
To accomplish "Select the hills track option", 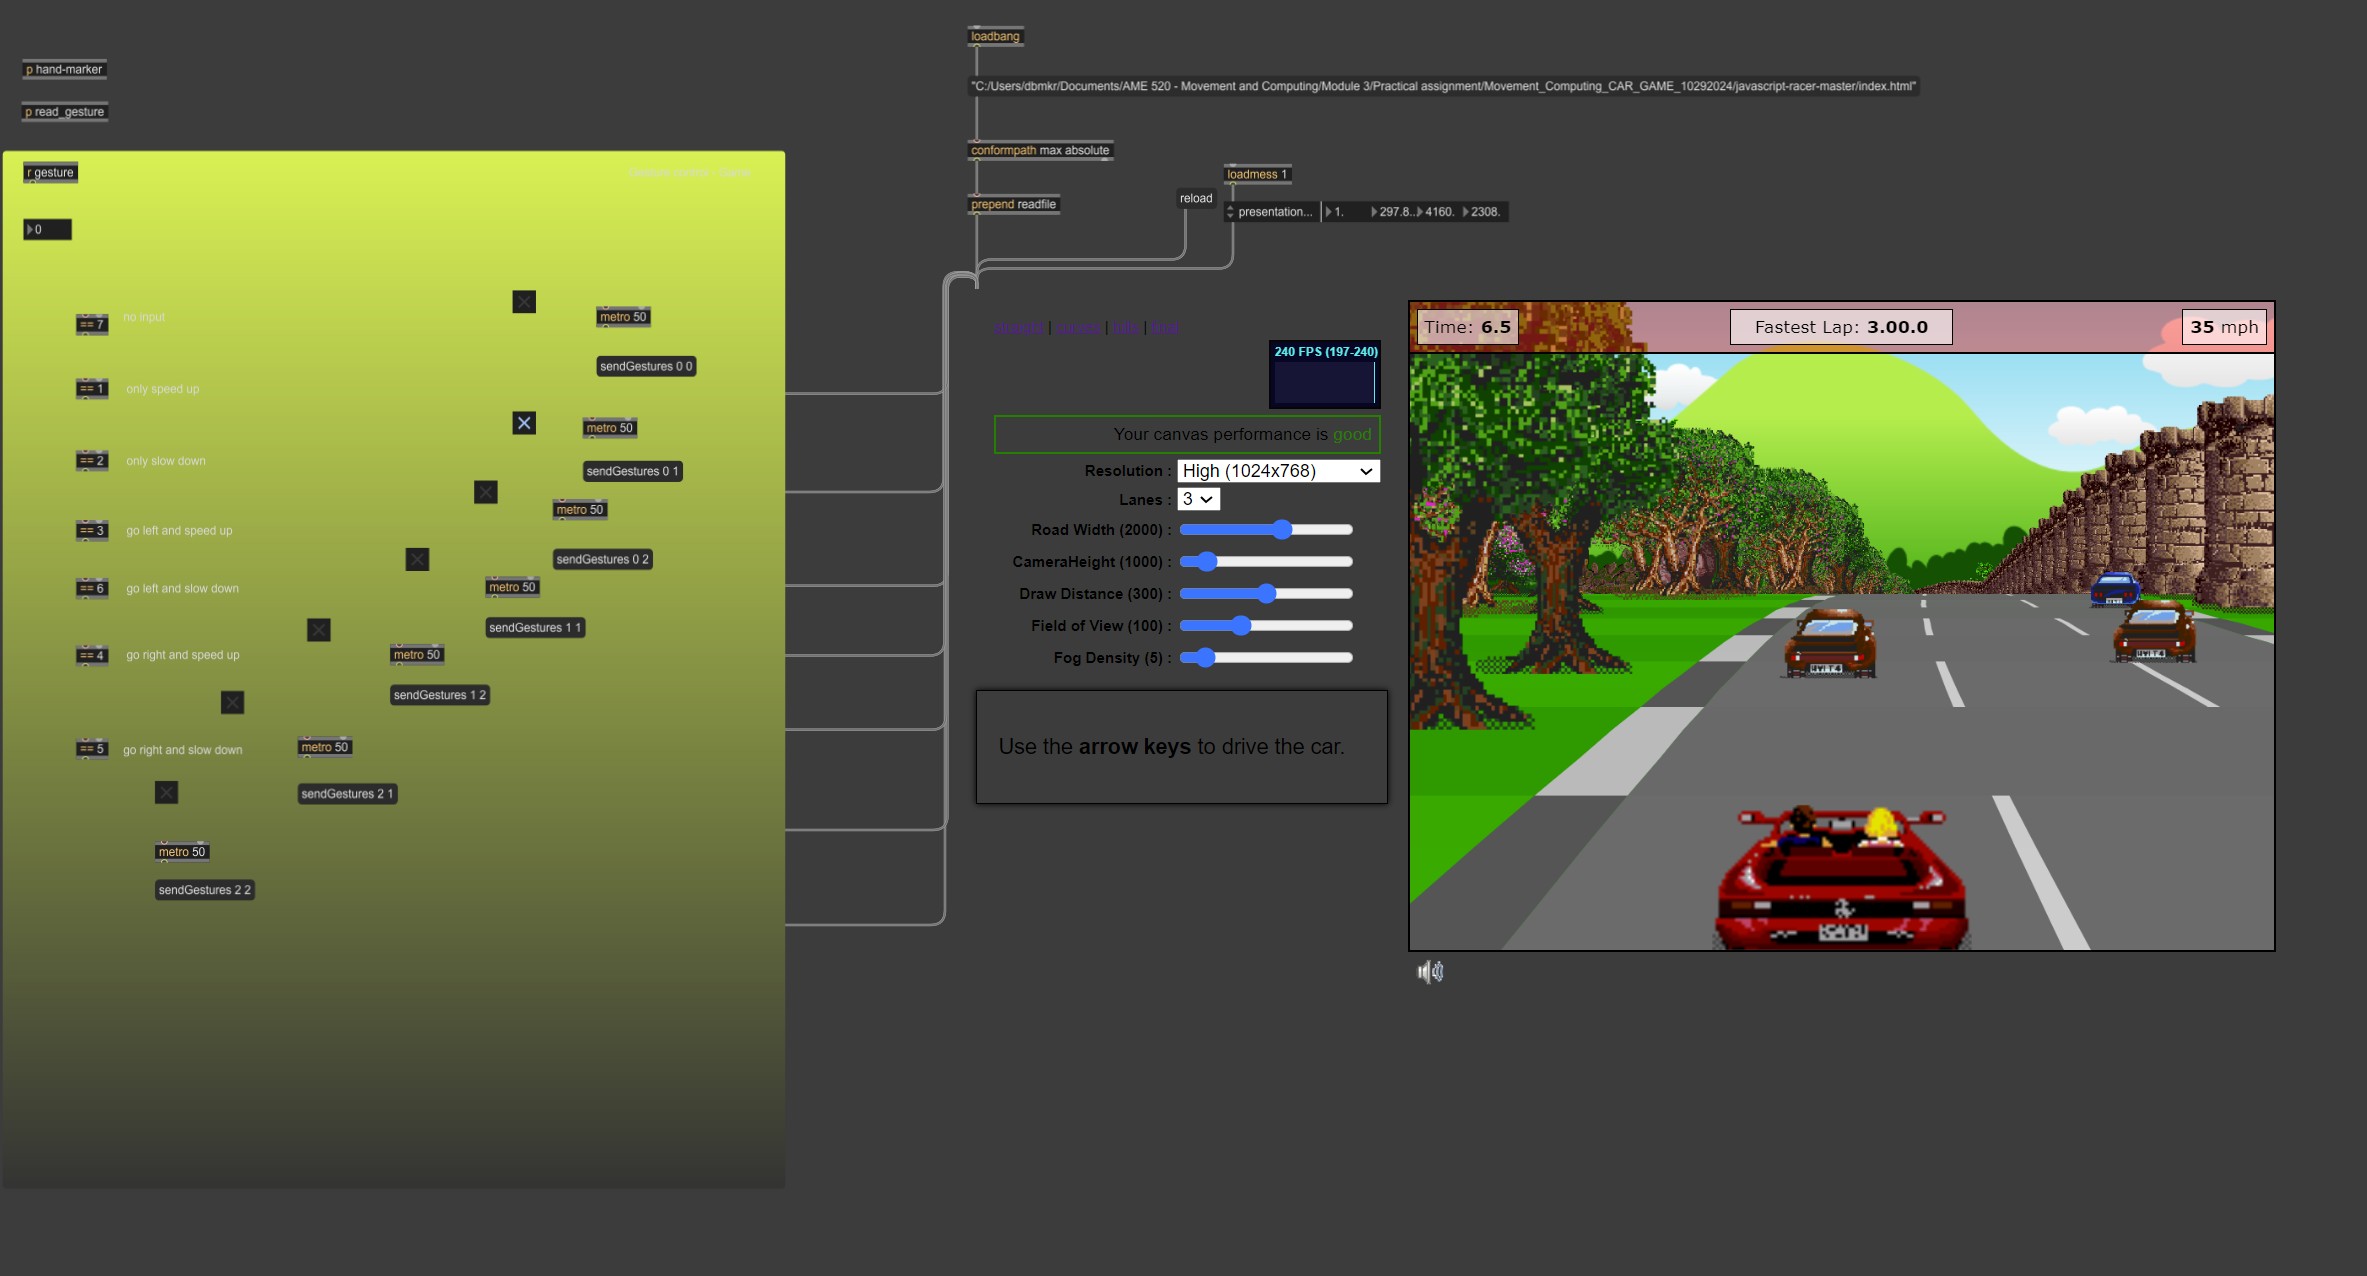I will (x=1125, y=327).
